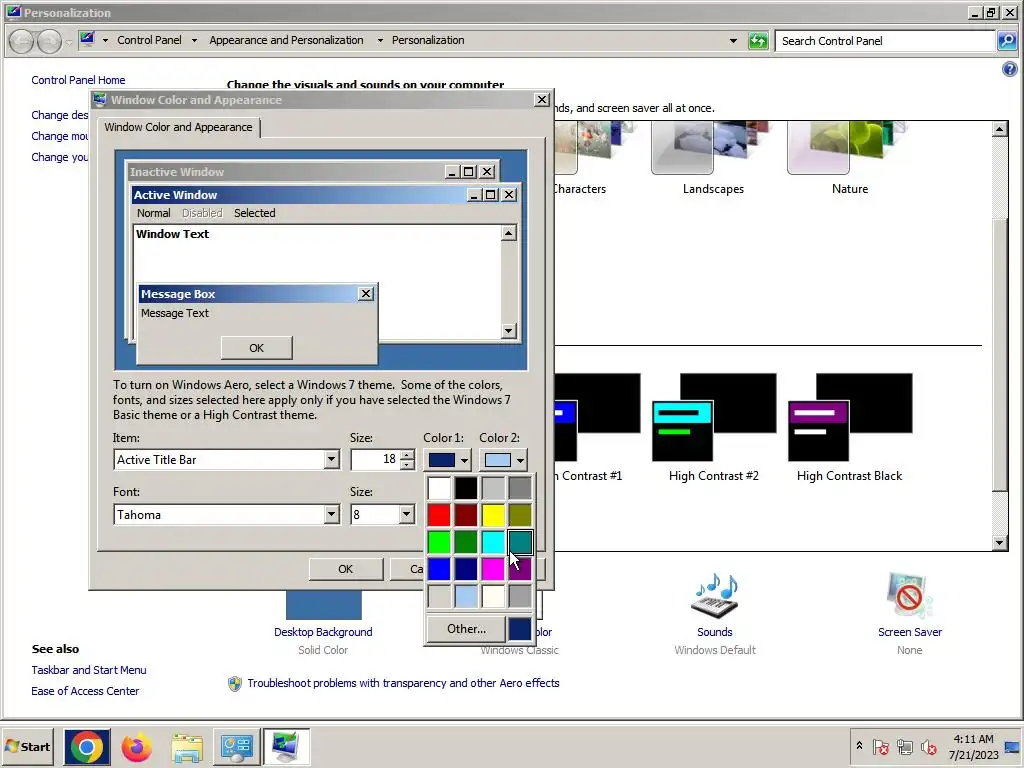
Task: Choose the cyan color swatch
Action: click(493, 542)
